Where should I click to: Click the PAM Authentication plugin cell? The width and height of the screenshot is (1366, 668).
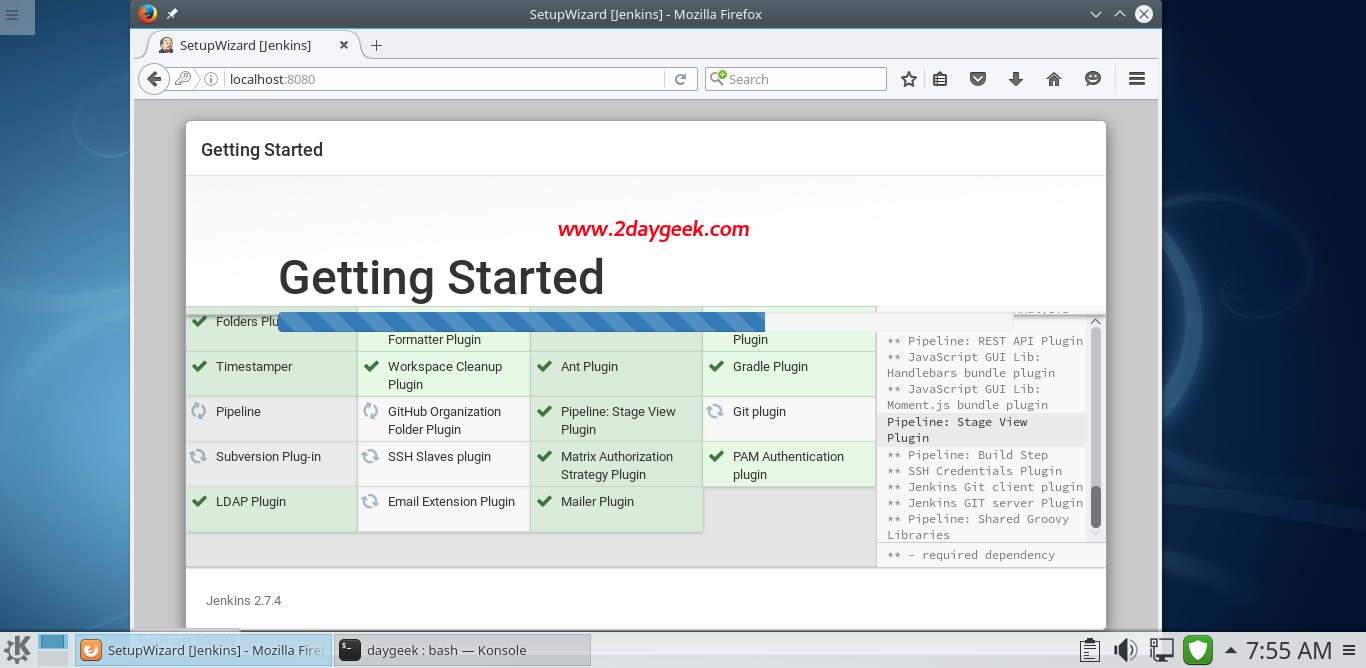coord(789,464)
